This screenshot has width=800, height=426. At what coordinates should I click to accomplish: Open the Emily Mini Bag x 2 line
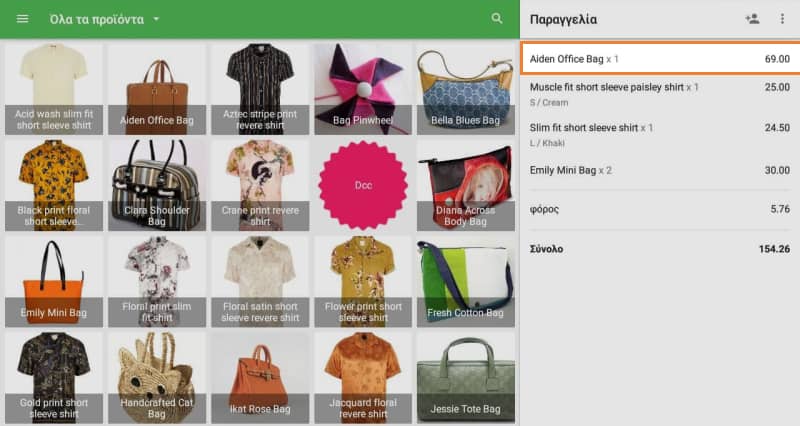click(659, 170)
